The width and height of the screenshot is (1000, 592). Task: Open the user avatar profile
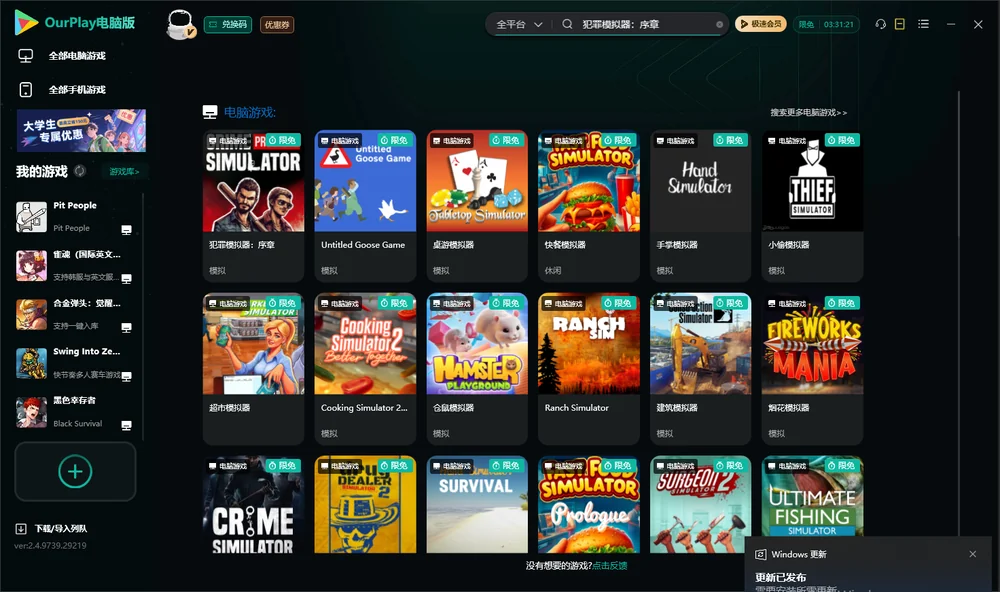(180, 24)
